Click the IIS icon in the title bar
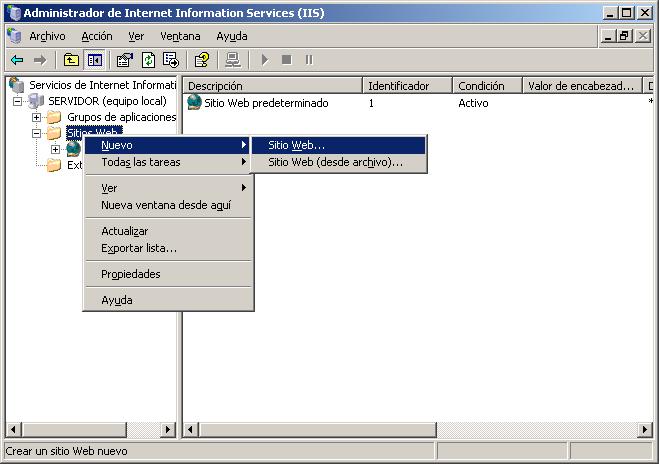The width and height of the screenshot is (659, 464). click(x=14, y=13)
